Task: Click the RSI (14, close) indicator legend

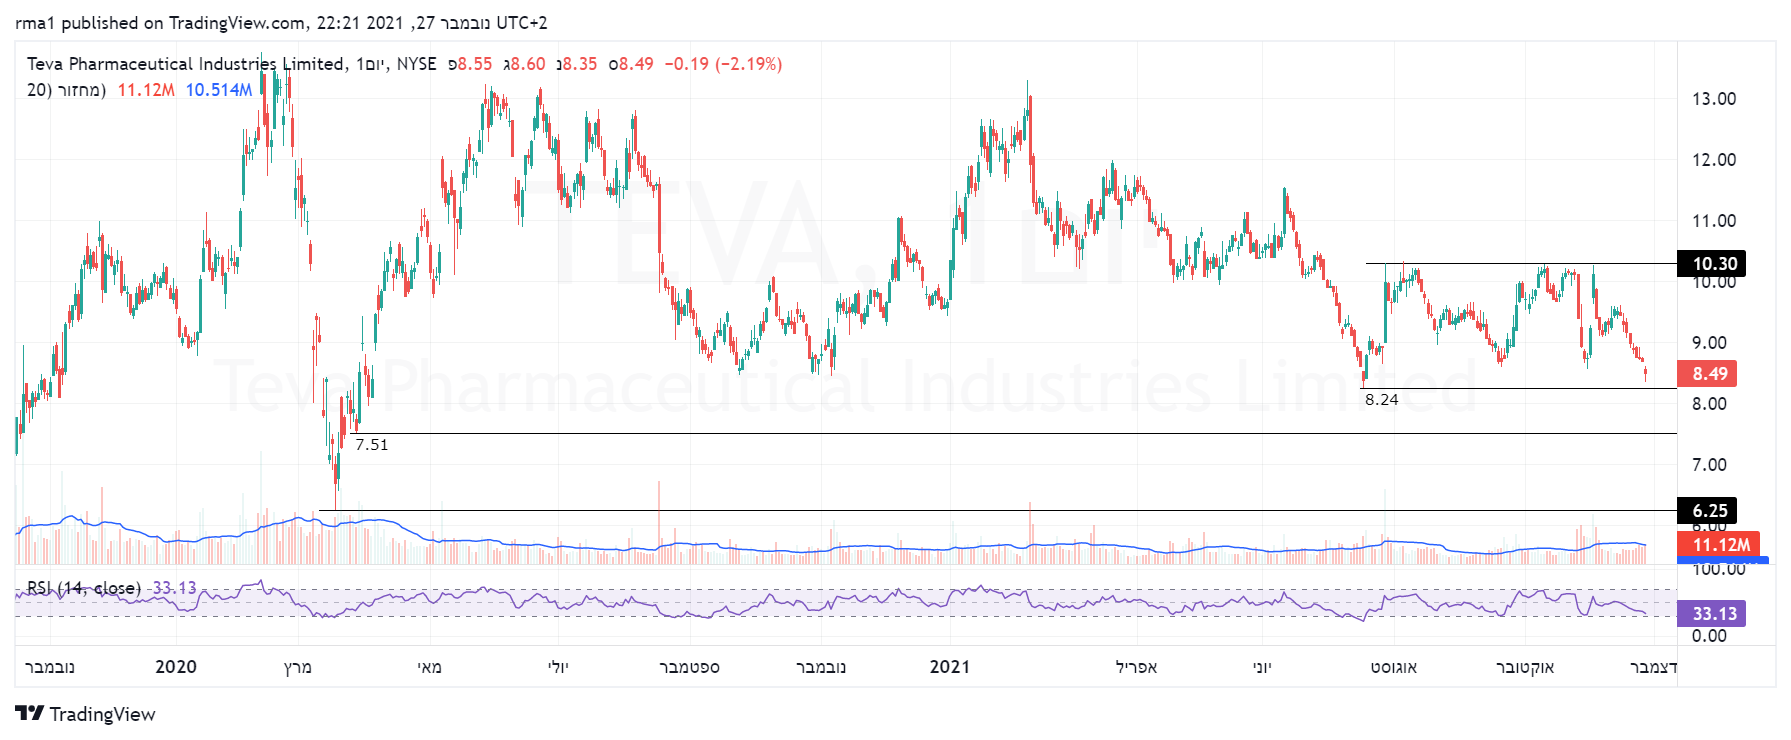Action: tap(84, 588)
